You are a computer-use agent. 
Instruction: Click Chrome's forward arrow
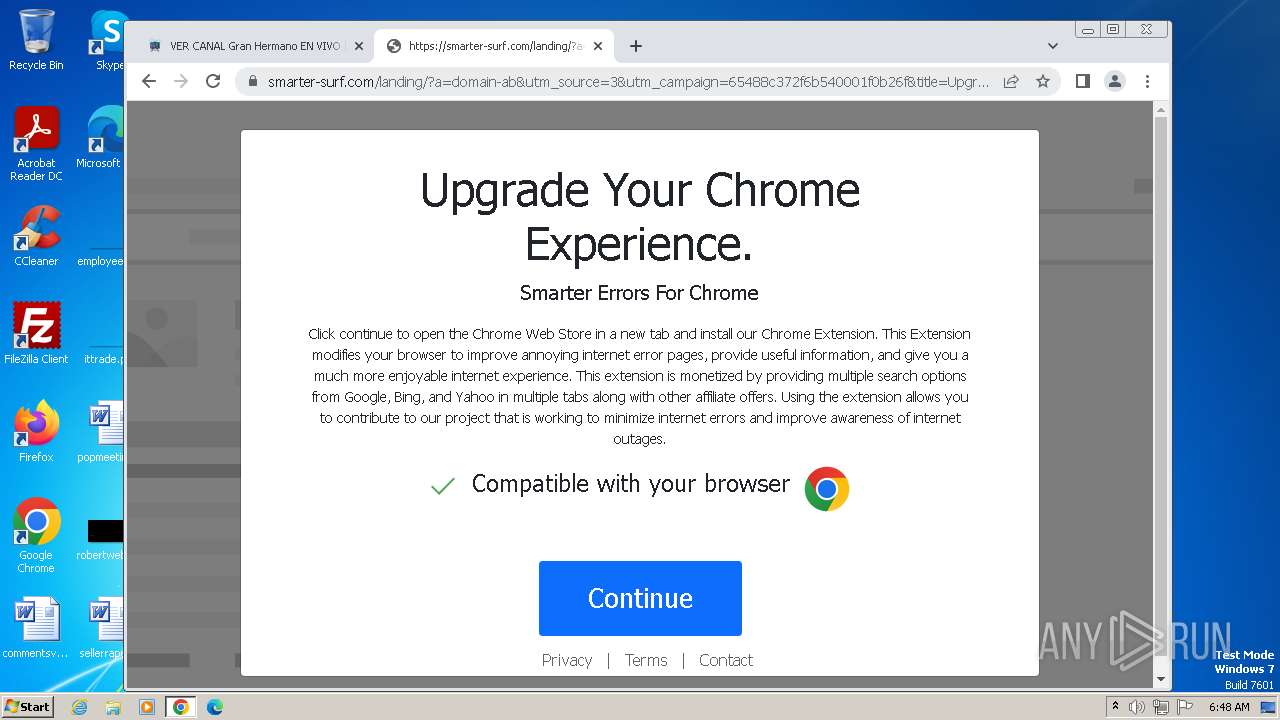tap(181, 81)
